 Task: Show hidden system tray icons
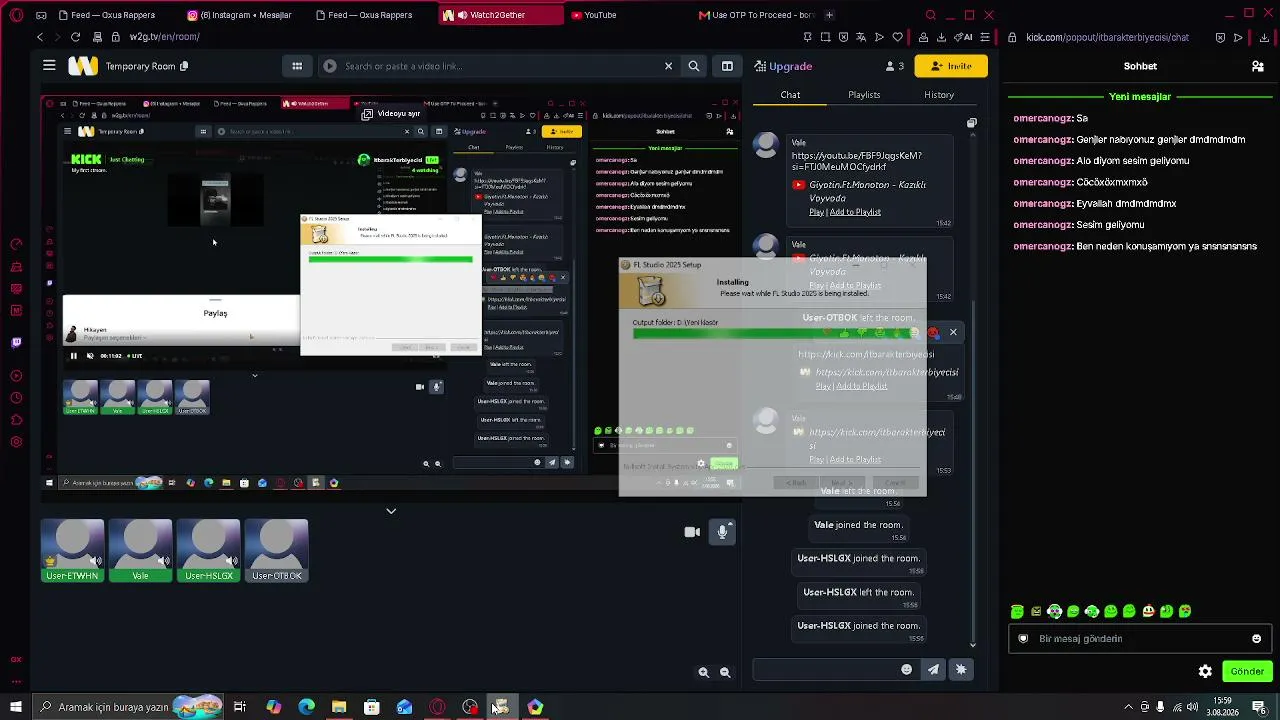1128,707
